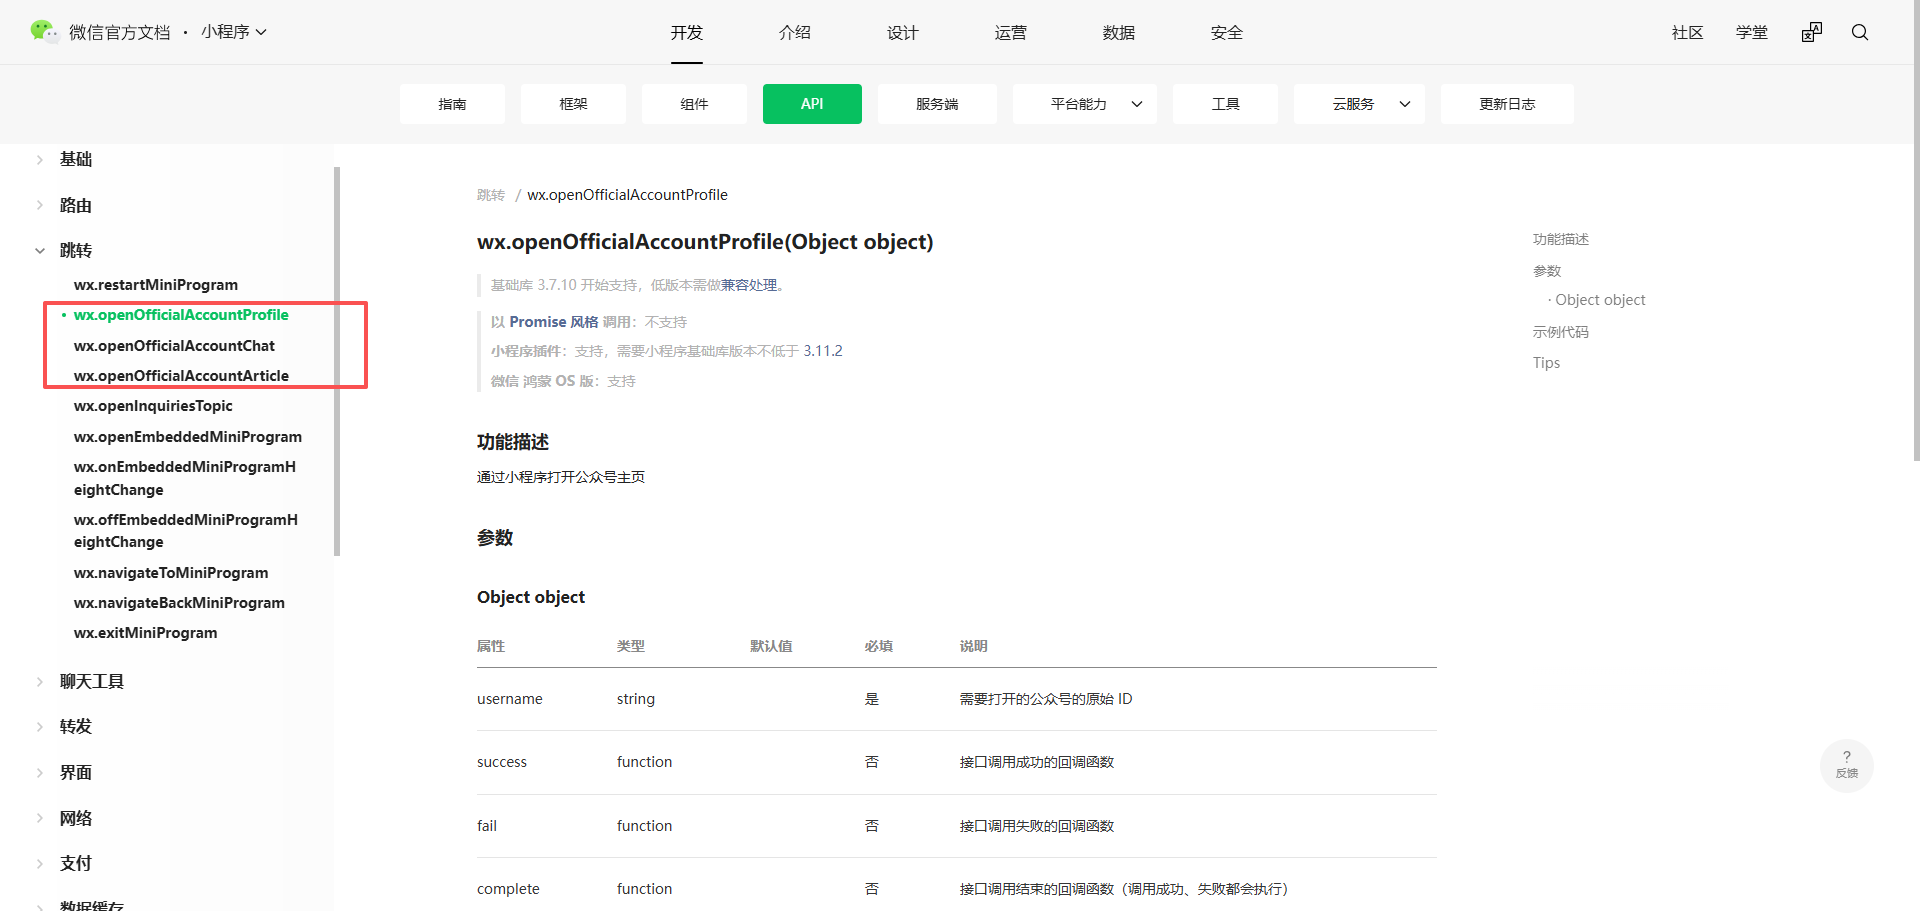Click the complete cell in the table
The image size is (1920, 911).
(x=508, y=889)
